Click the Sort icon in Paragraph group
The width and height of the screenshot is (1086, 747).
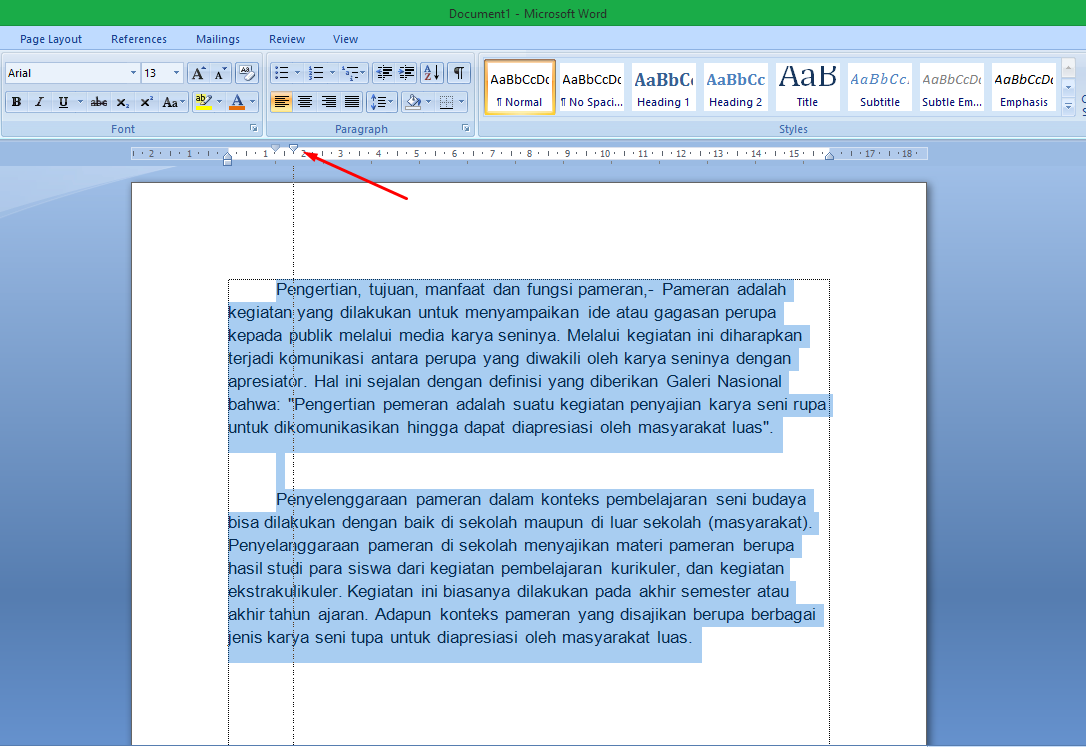click(431, 73)
